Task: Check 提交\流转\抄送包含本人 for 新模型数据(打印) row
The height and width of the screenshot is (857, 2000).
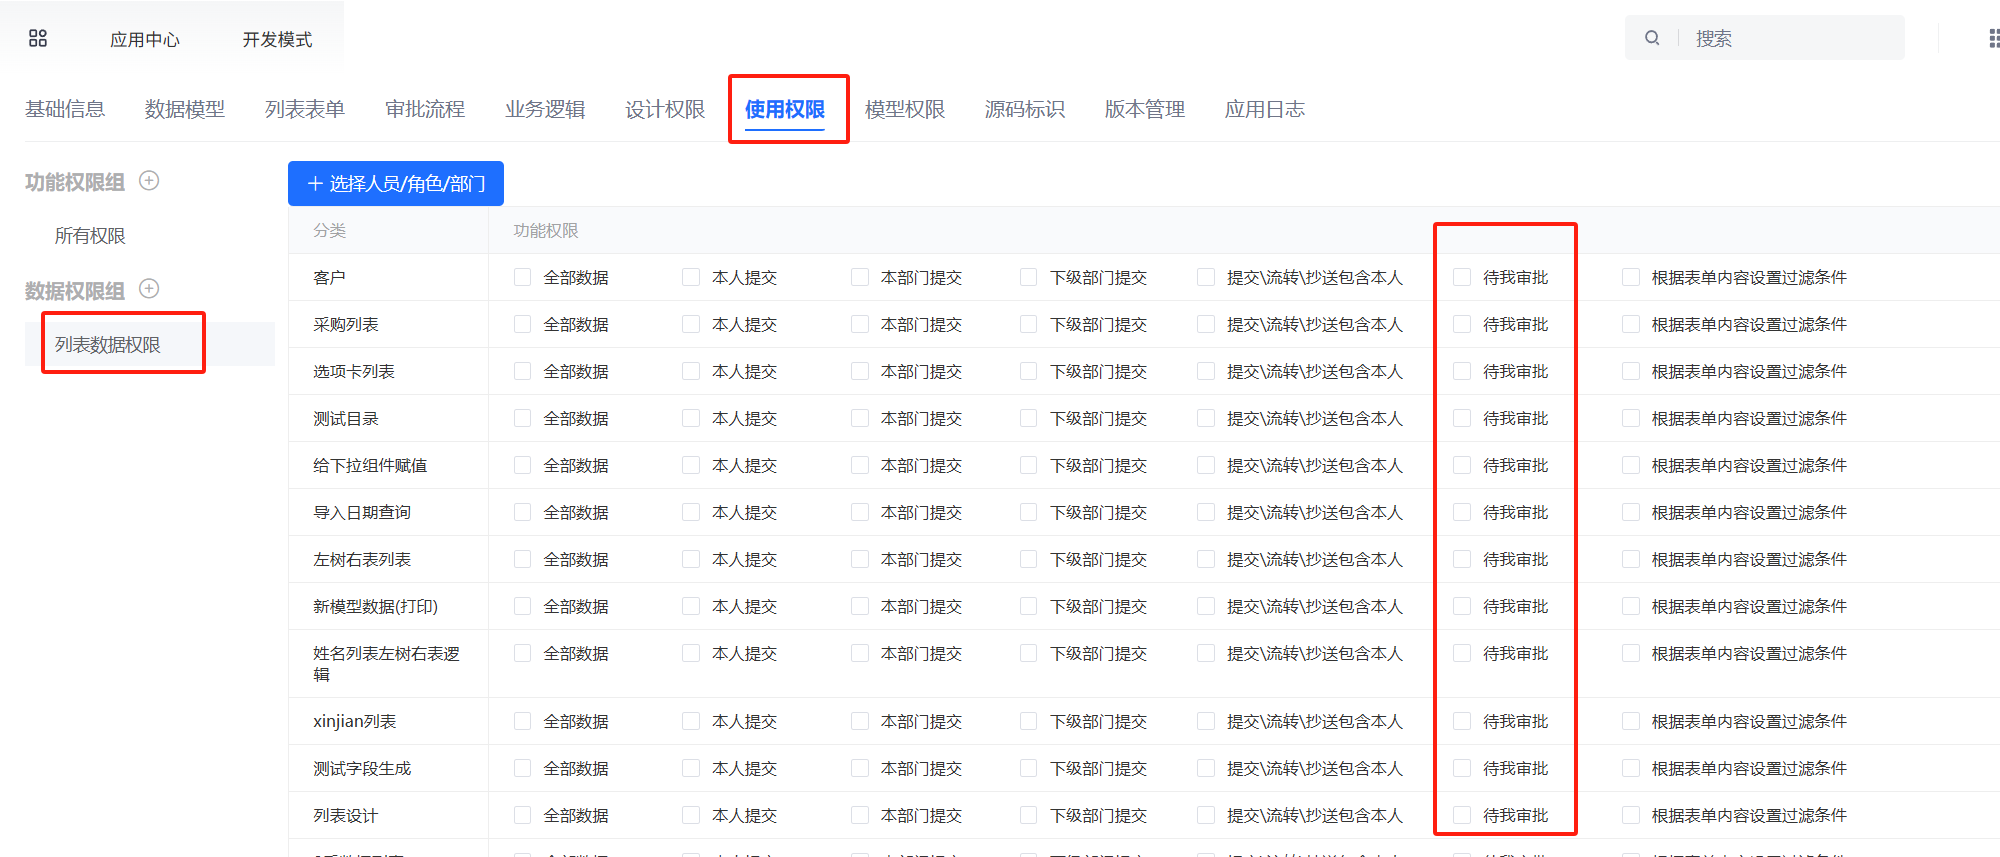Action: coord(1206,606)
